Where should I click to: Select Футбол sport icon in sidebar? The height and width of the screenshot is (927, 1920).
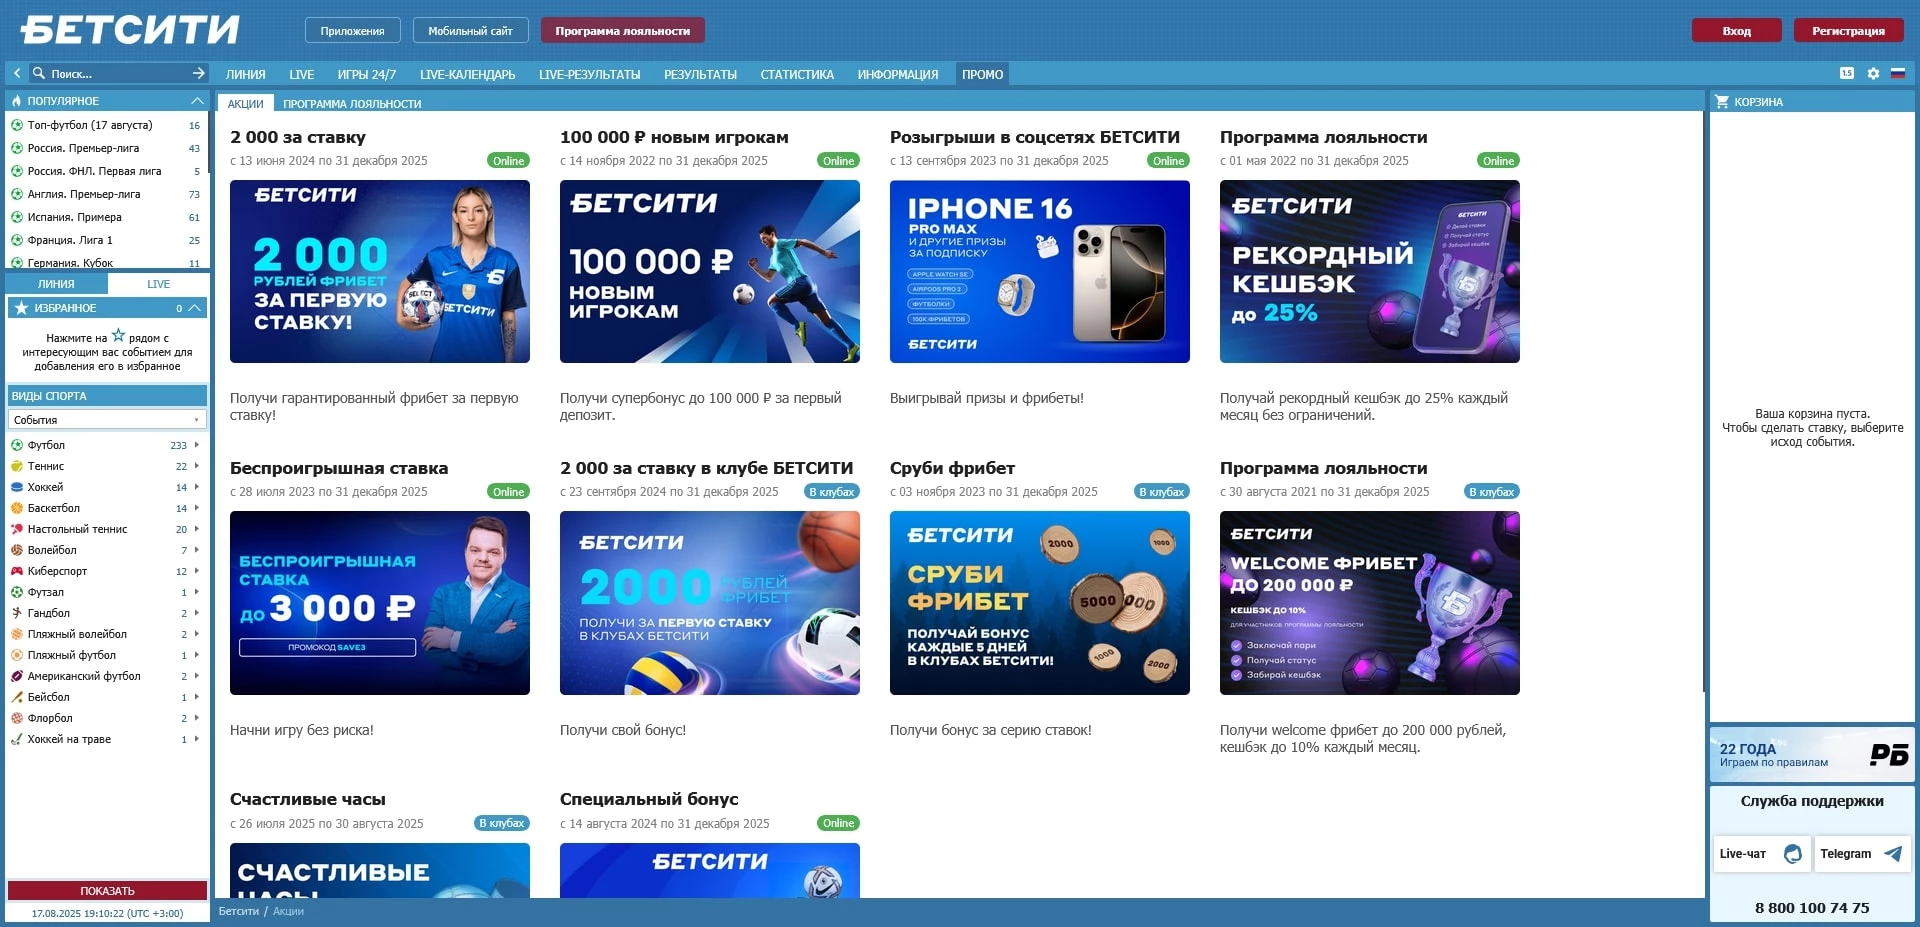17,445
